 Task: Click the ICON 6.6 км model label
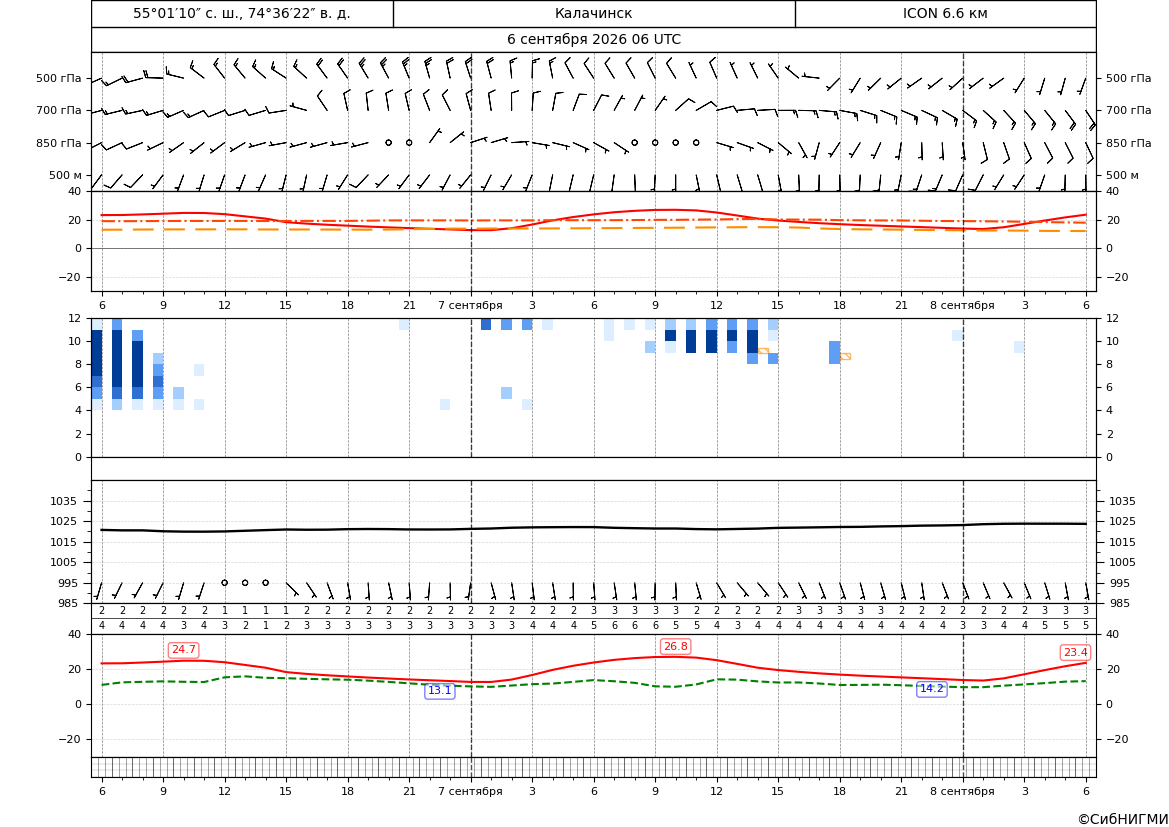(x=945, y=13)
